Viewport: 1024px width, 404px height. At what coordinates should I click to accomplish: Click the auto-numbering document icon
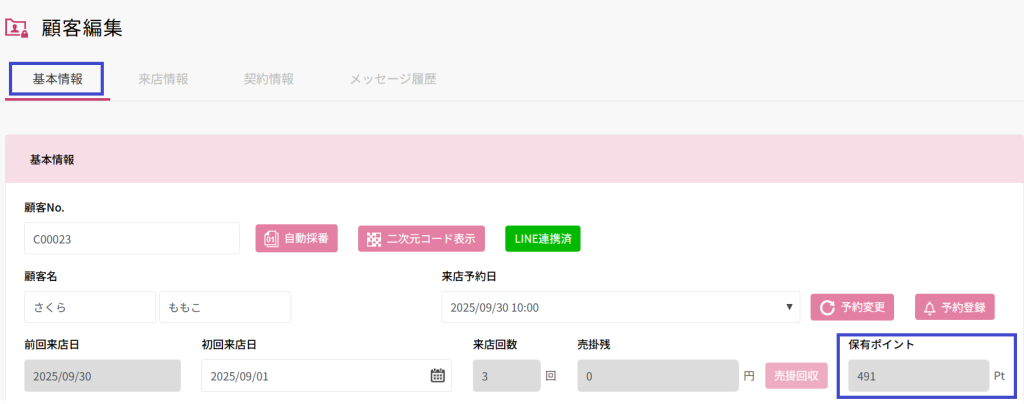[x=271, y=239]
